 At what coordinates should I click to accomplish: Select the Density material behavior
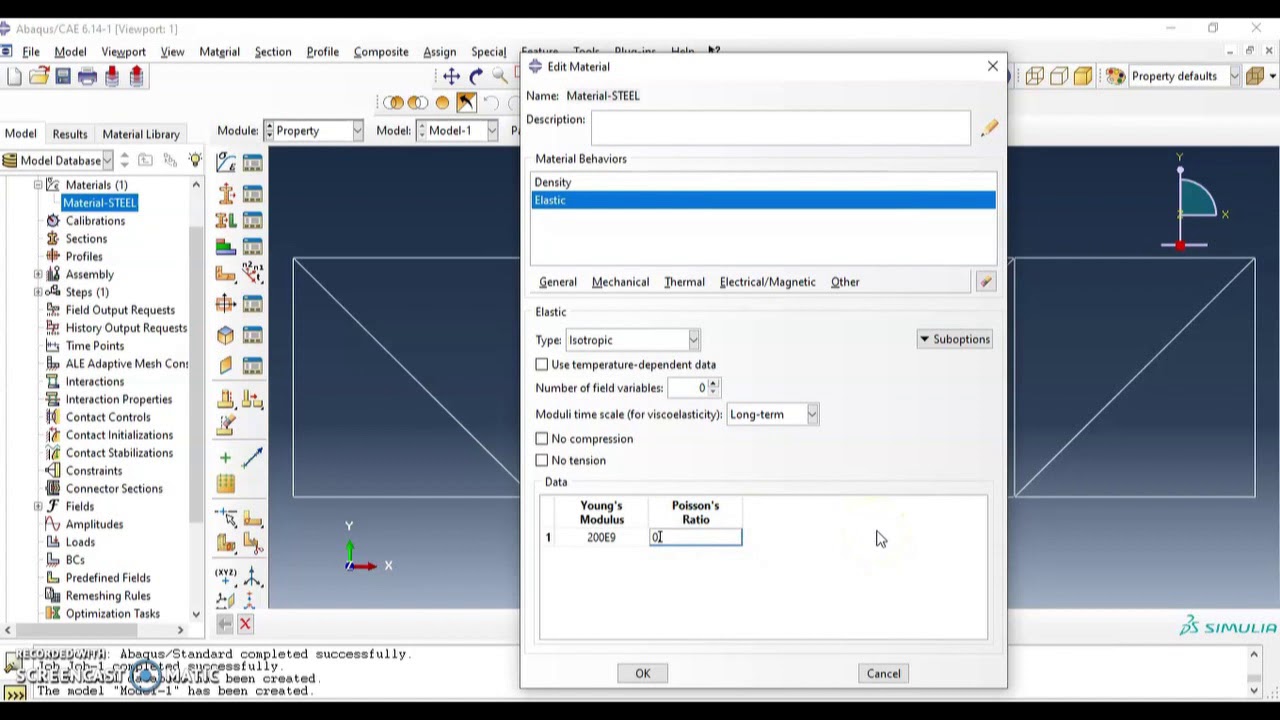(x=763, y=183)
